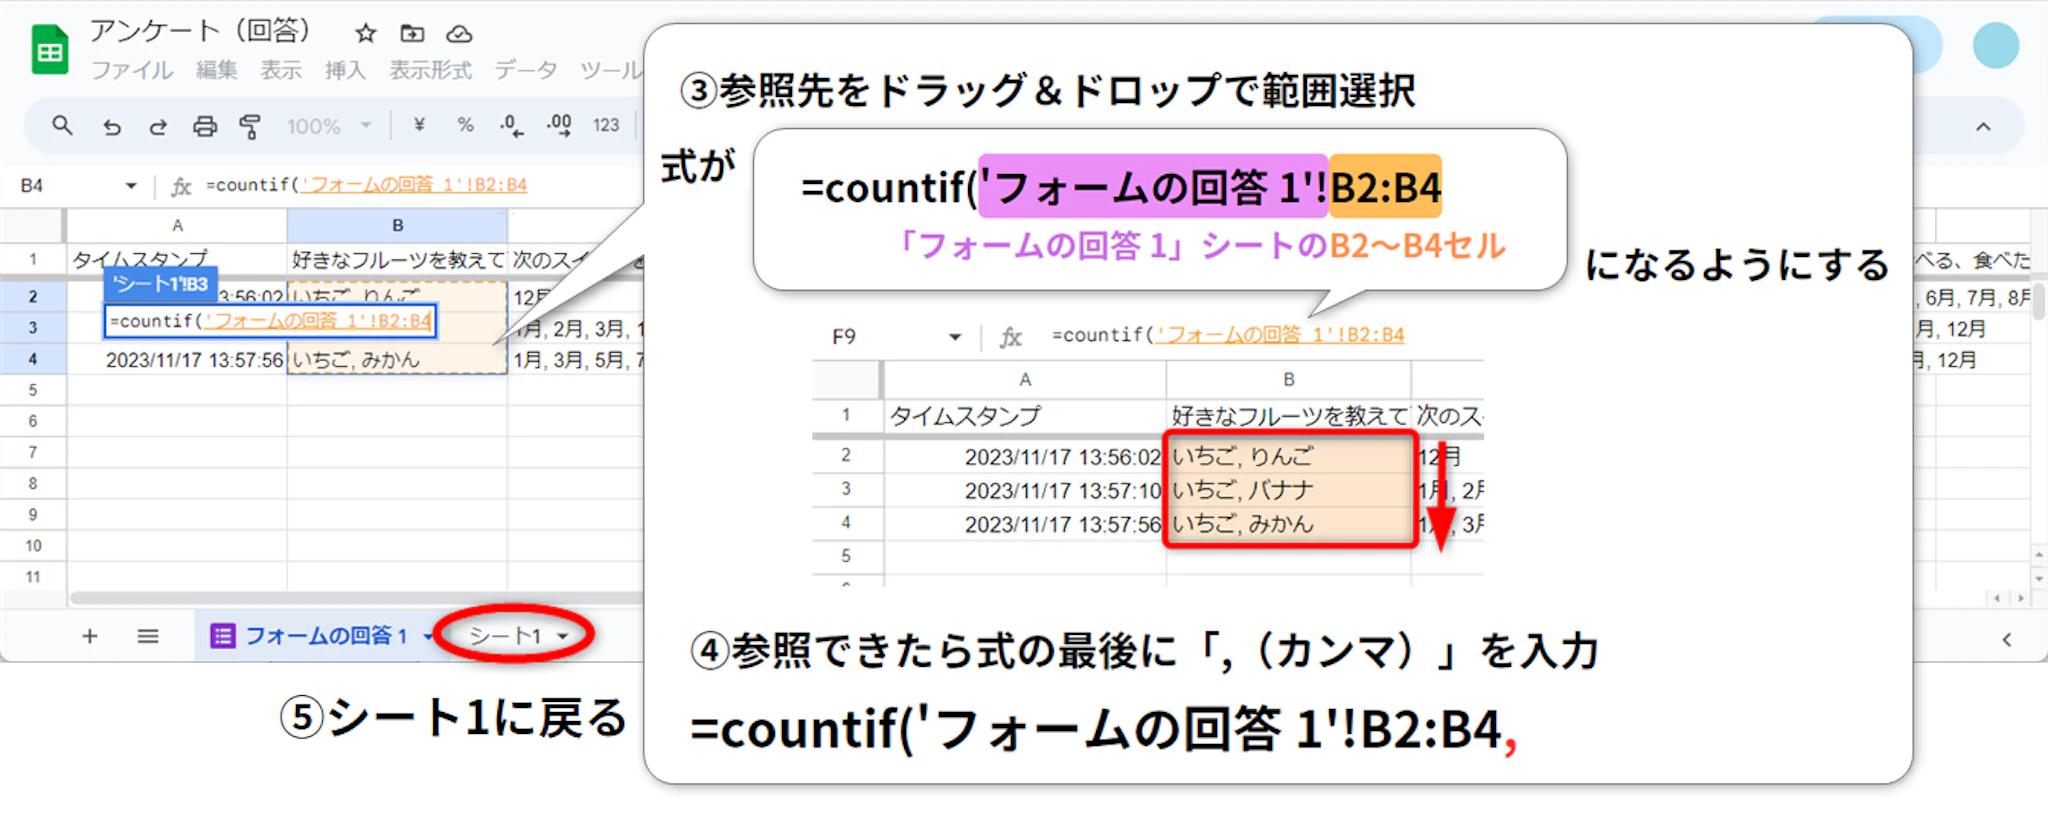This screenshot has height=838, width=2048.
Task: Open the ファイル menu
Action: click(x=132, y=70)
